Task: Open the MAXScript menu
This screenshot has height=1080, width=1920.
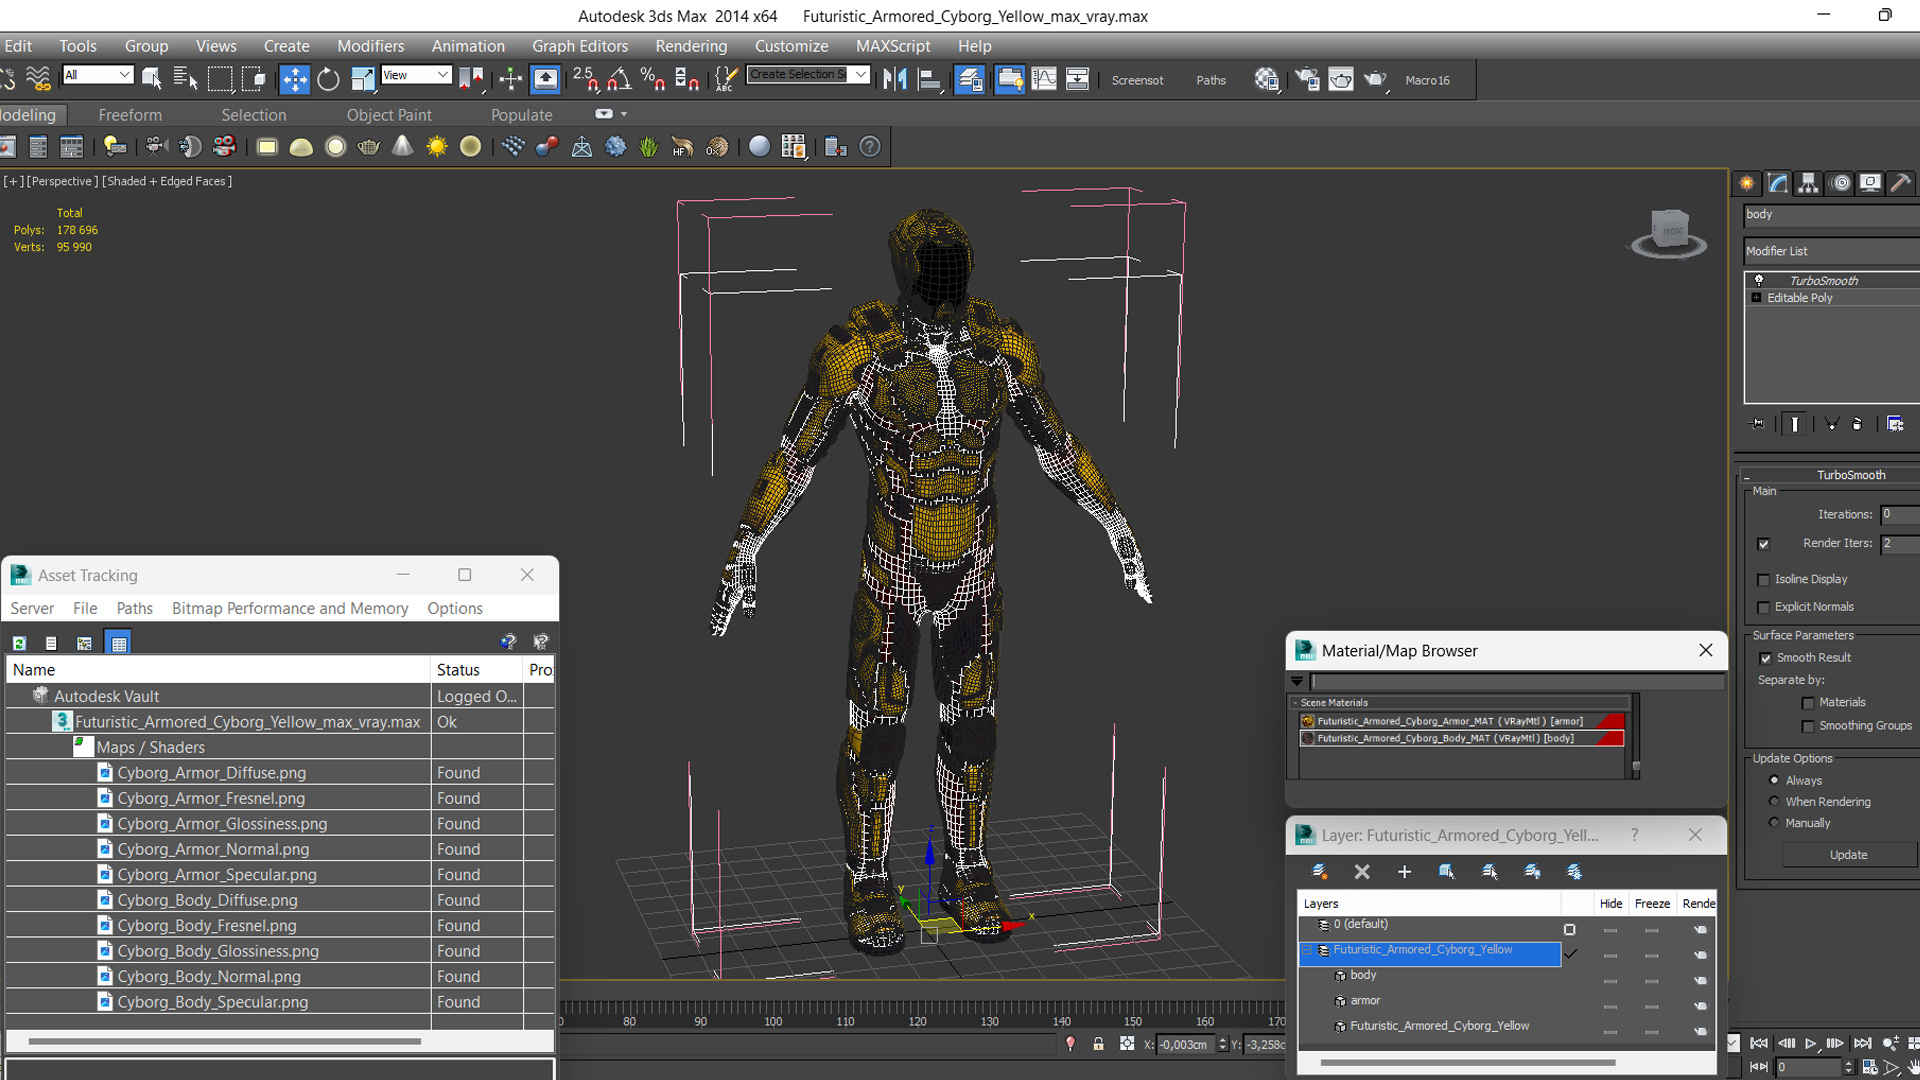Action: coord(893,46)
